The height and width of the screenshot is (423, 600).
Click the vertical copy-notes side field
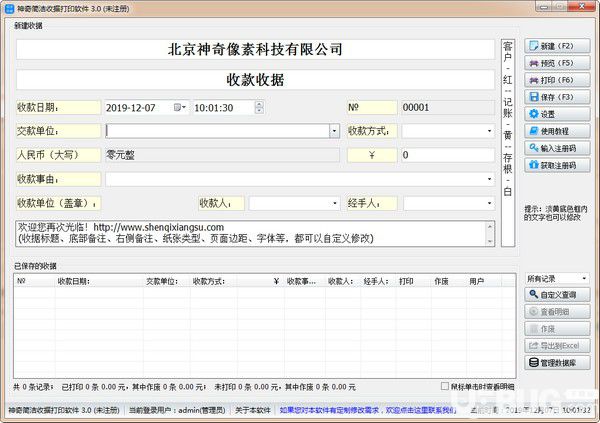[x=508, y=143]
